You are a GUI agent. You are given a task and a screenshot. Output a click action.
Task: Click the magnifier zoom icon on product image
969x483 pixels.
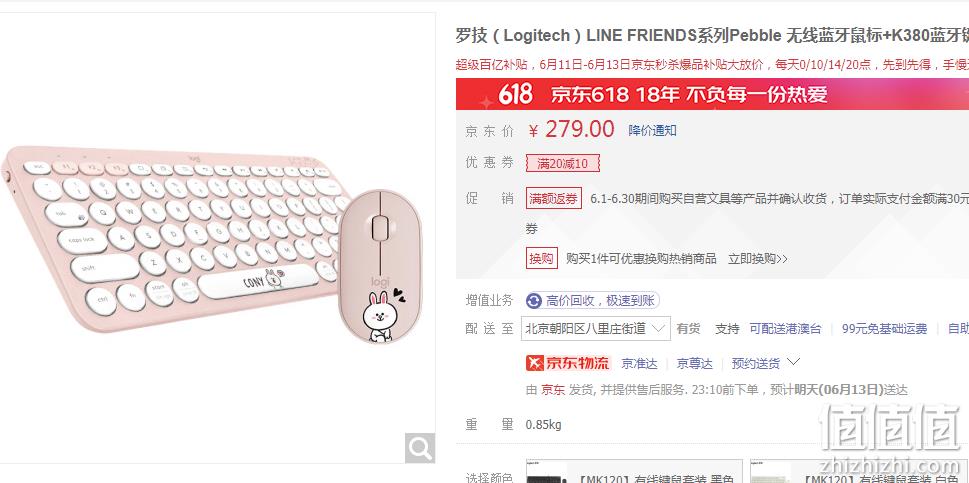click(x=420, y=448)
